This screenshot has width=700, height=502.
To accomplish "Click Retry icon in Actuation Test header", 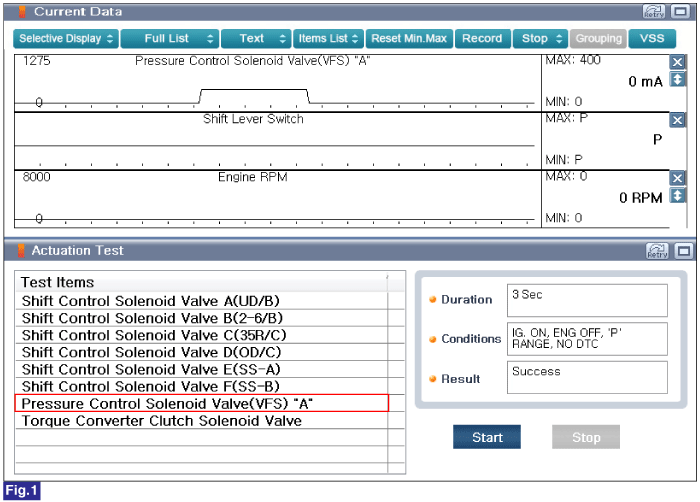I will [657, 251].
